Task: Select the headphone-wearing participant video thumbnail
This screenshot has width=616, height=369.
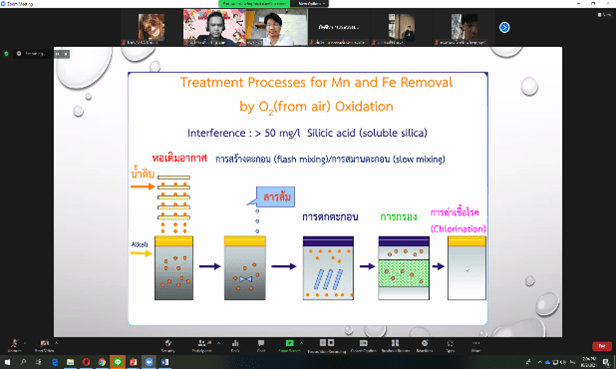Action: 214,28
